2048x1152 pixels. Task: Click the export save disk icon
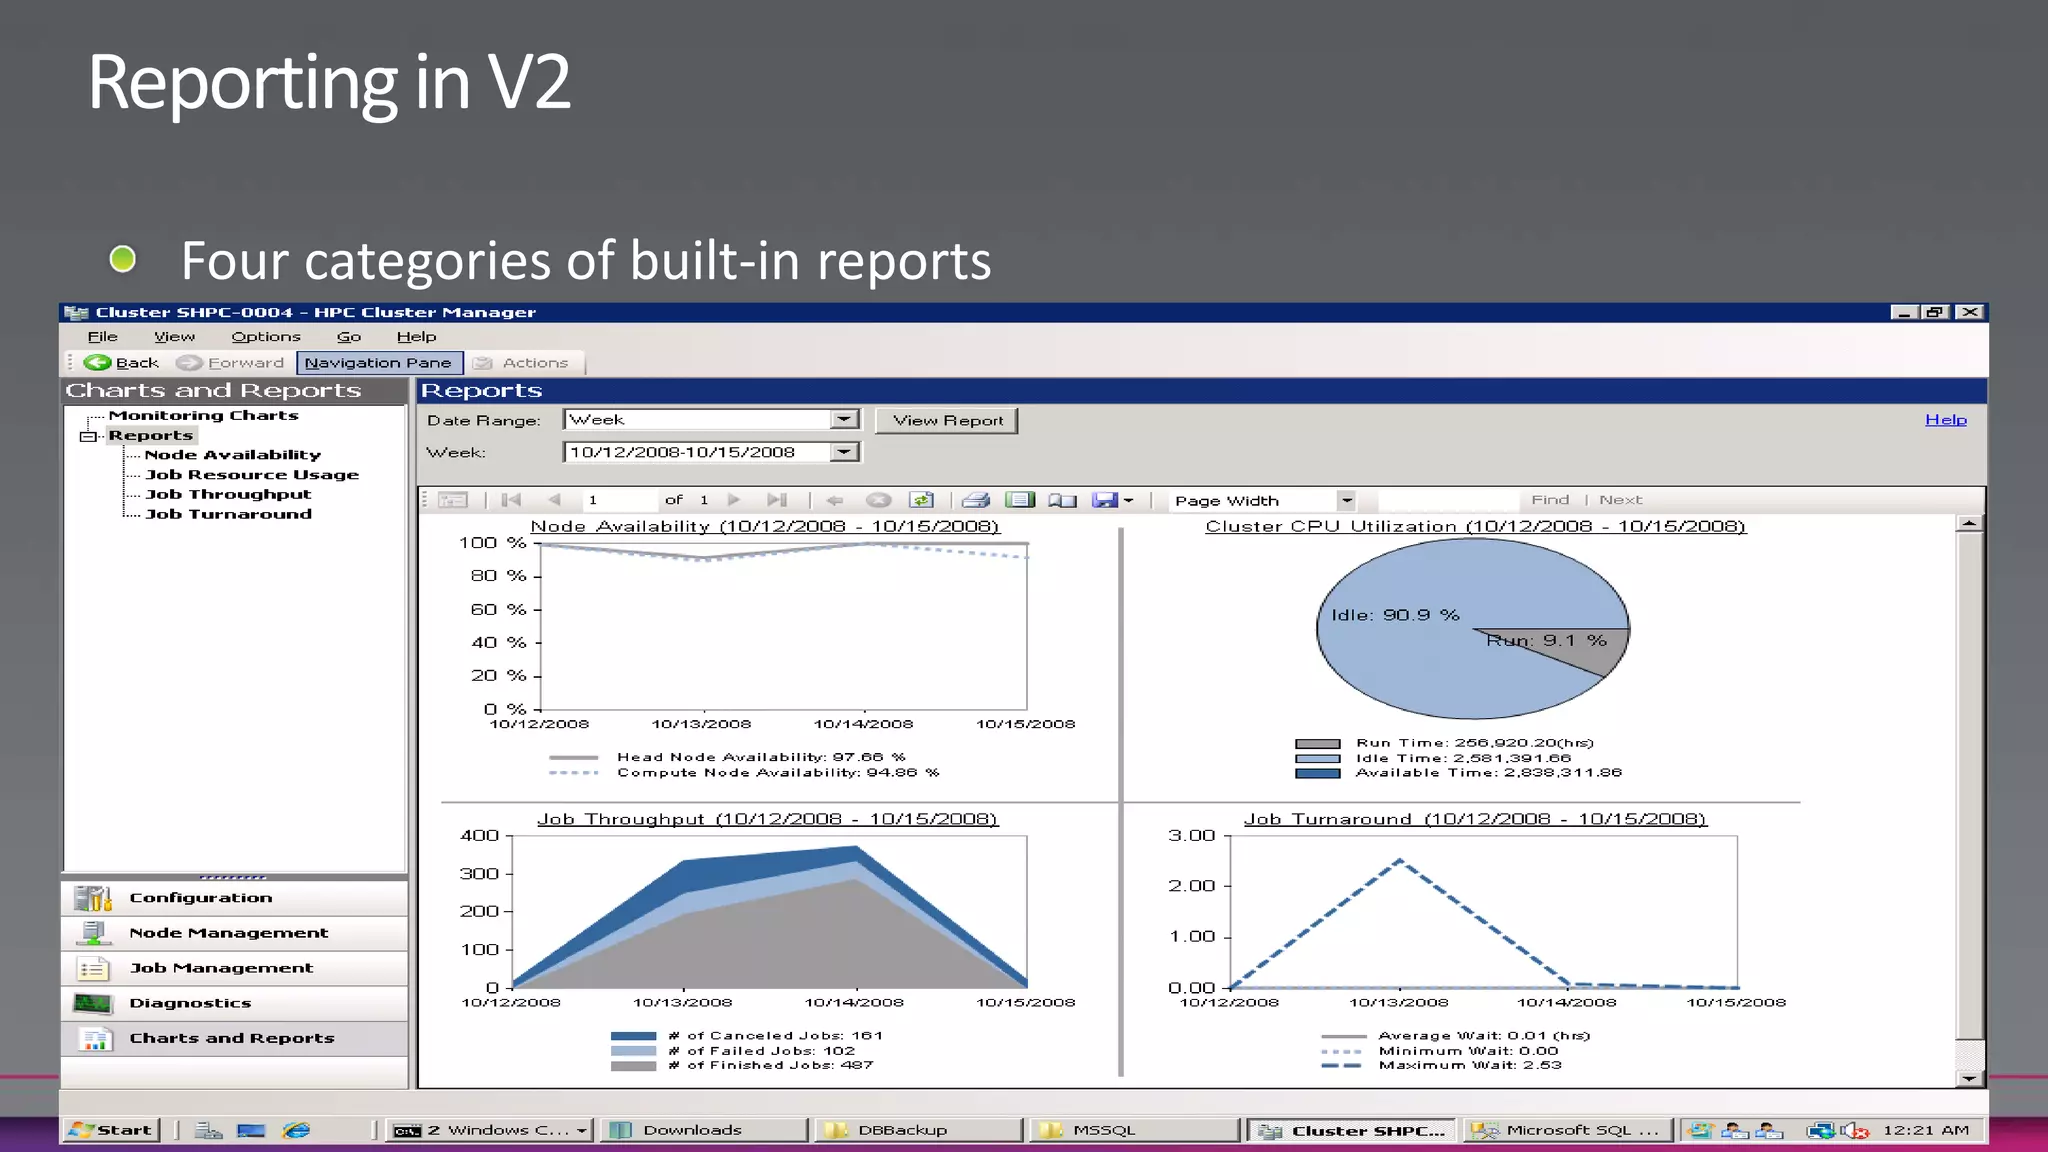(1104, 500)
